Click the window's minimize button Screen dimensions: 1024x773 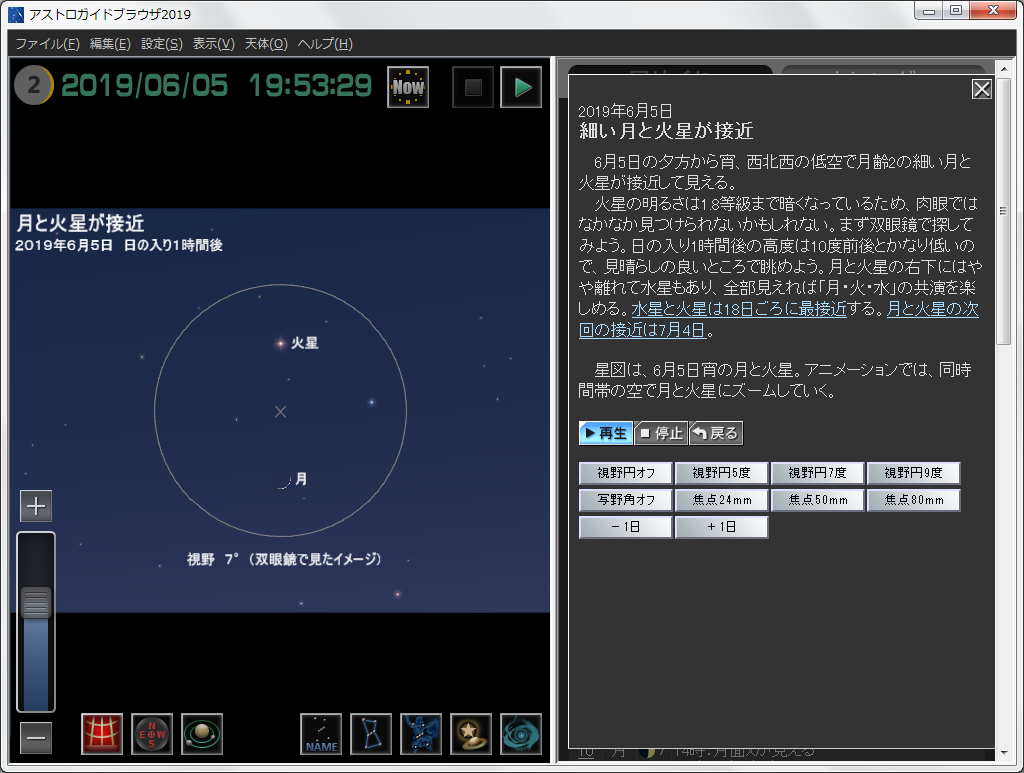[x=929, y=11]
